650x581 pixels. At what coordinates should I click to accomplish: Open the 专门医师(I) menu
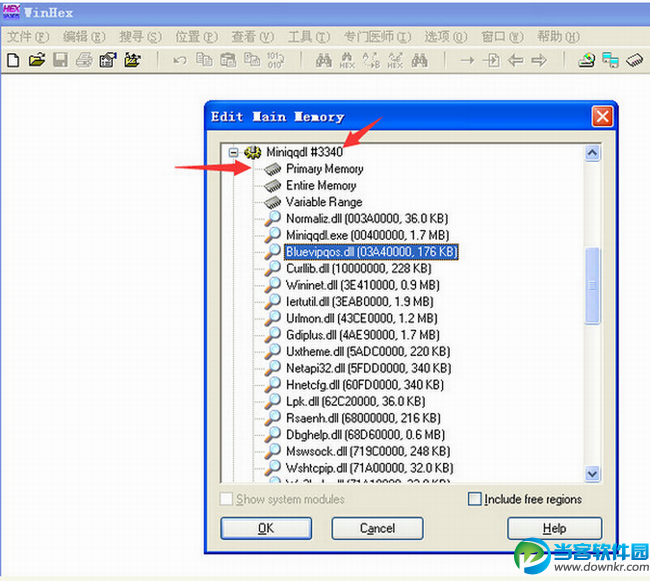pos(377,37)
